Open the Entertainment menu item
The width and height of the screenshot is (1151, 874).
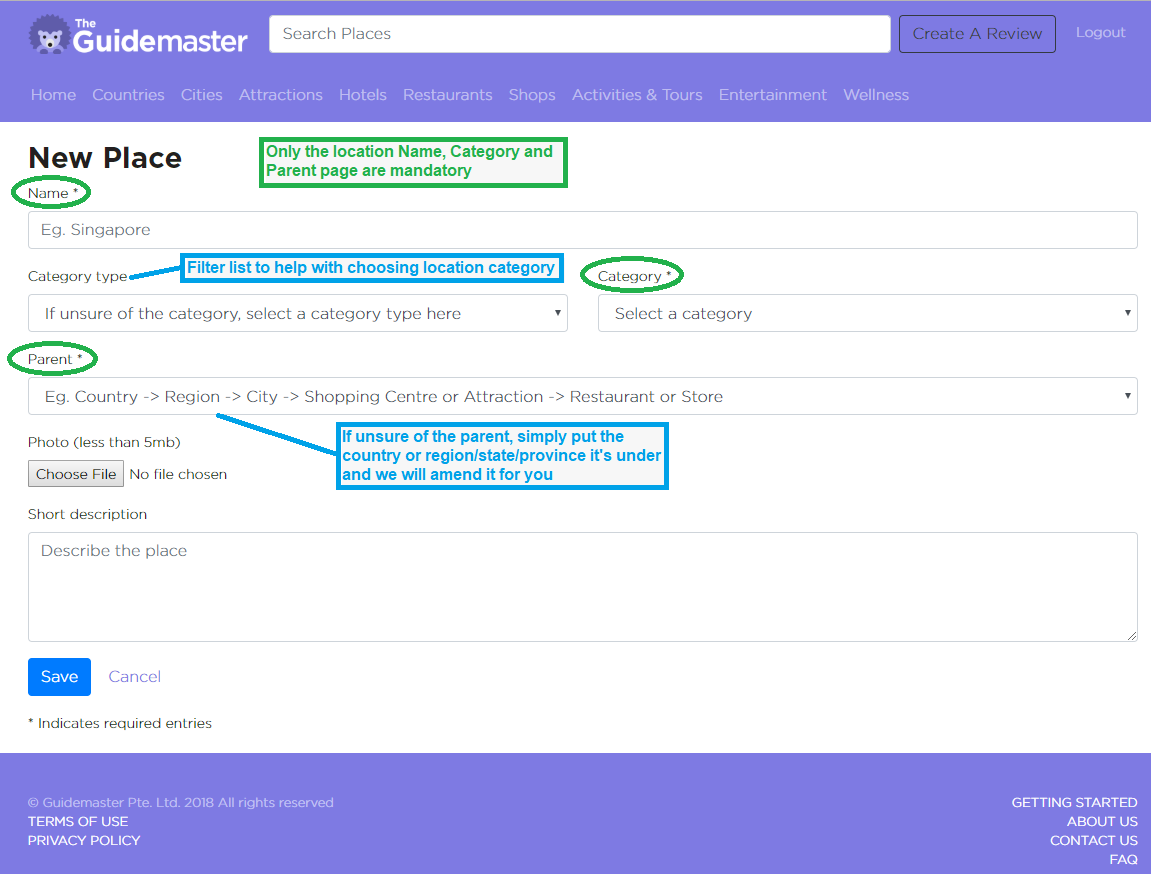(772, 95)
